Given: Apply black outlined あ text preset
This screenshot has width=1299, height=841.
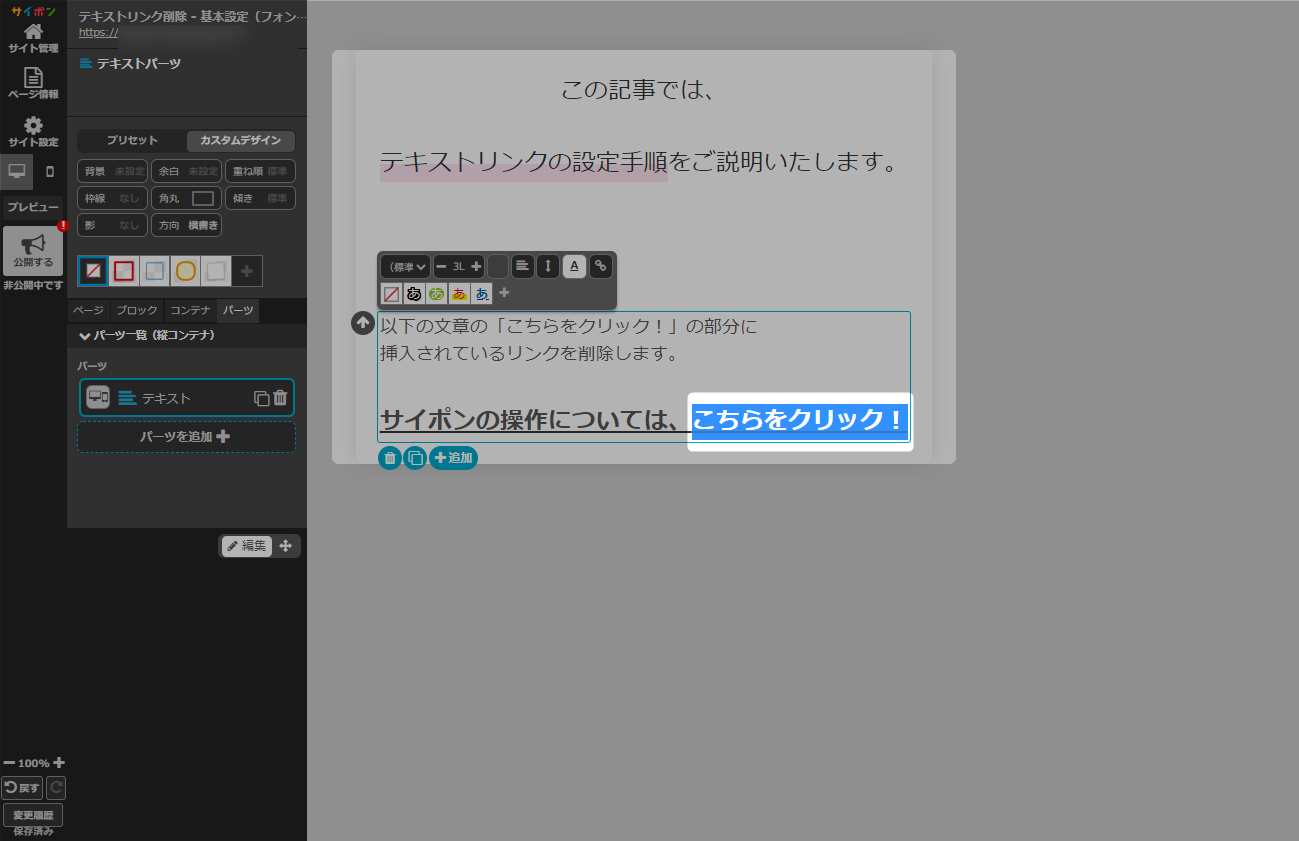Looking at the screenshot, I should [414, 294].
